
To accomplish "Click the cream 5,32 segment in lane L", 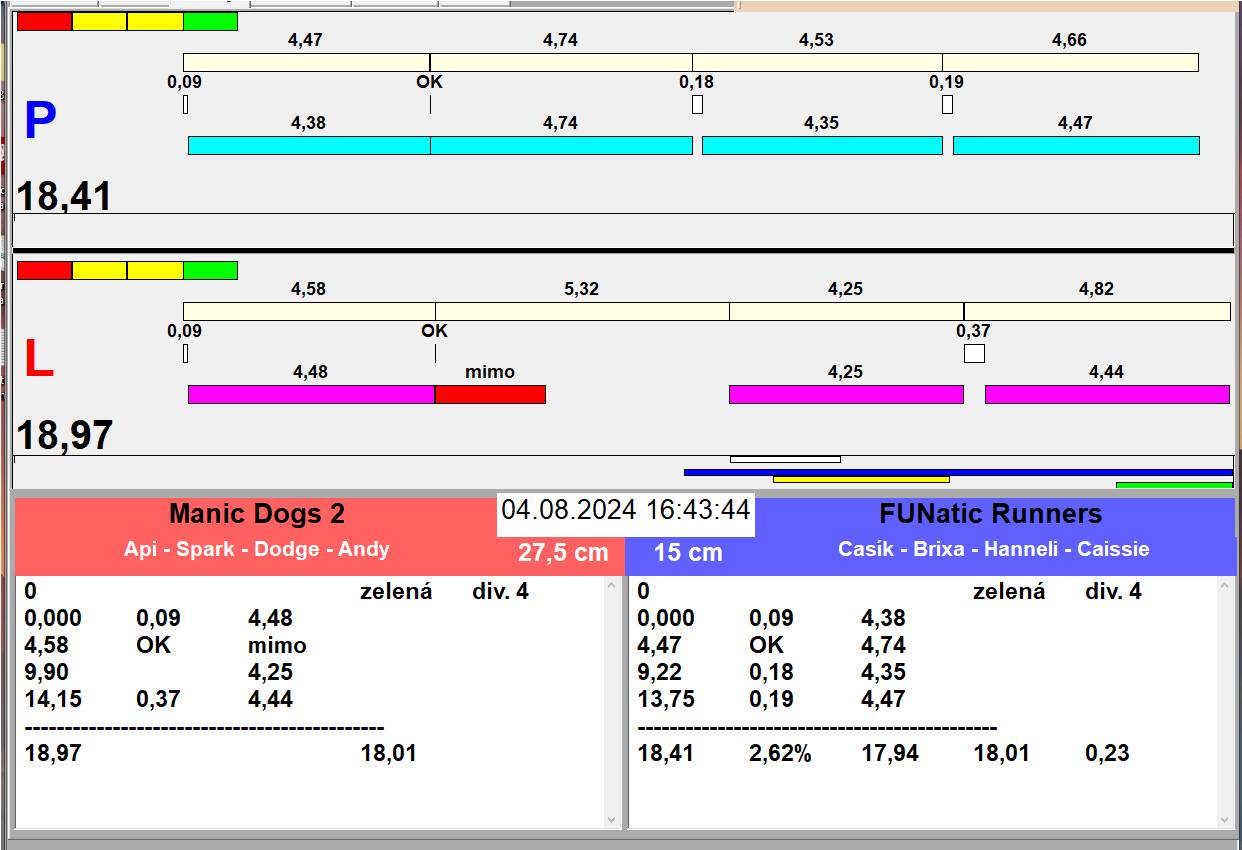I will [582, 311].
